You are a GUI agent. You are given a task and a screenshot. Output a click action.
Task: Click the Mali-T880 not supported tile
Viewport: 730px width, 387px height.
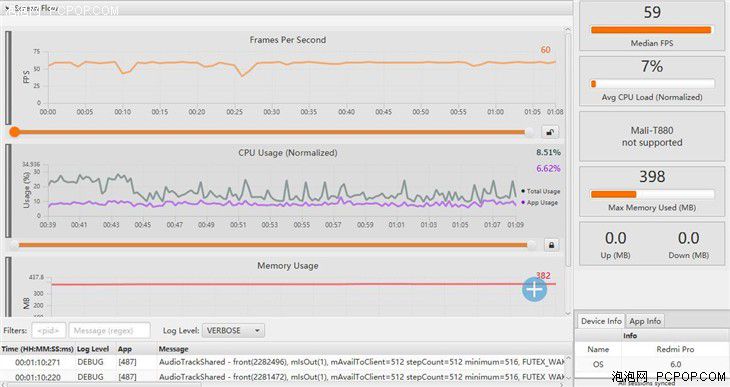(x=652, y=136)
